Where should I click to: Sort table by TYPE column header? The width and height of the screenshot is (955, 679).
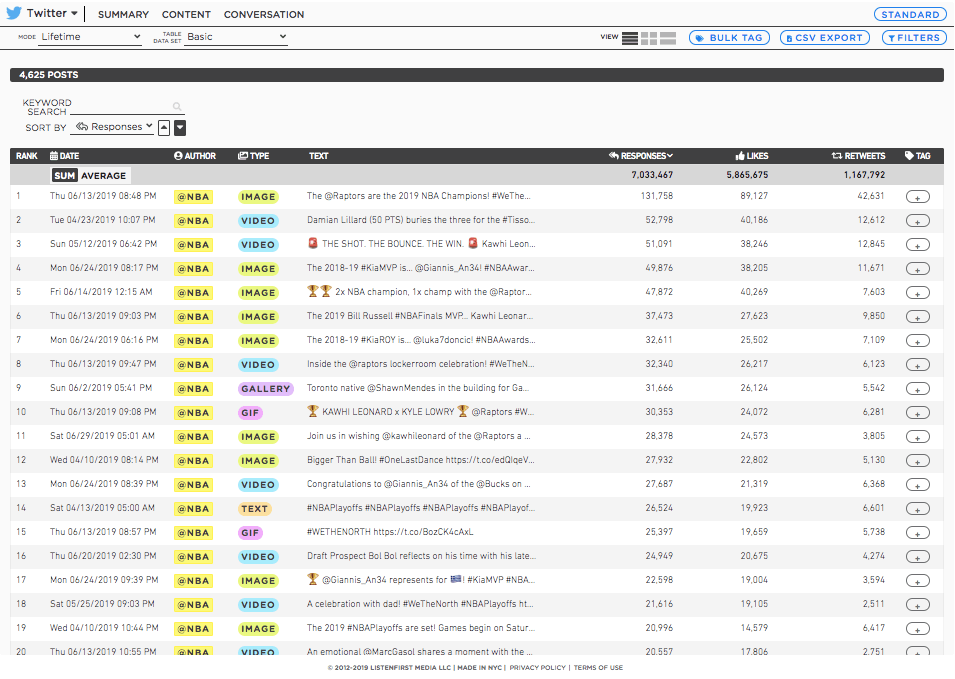pos(253,156)
